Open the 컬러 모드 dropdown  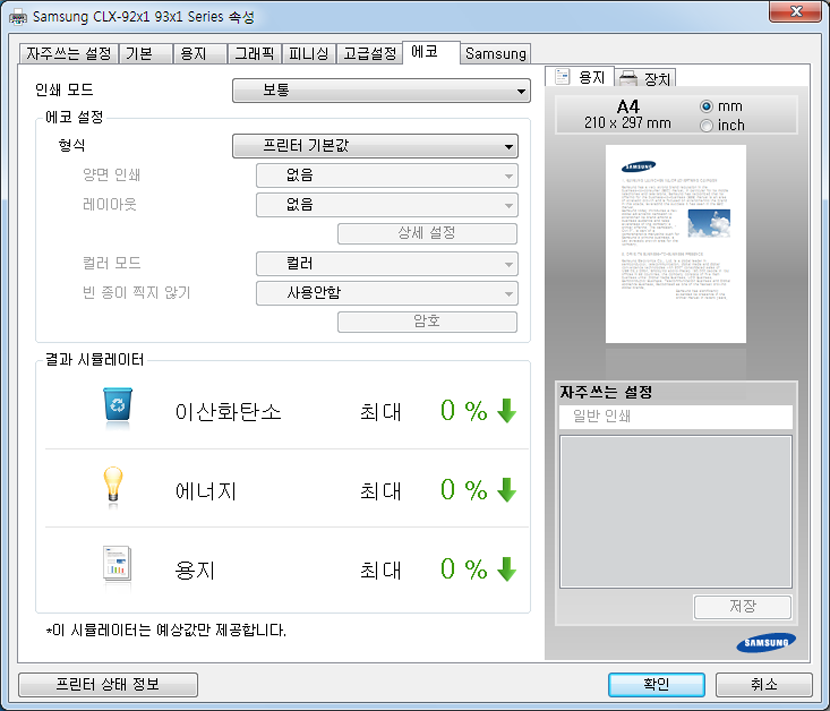[387, 264]
